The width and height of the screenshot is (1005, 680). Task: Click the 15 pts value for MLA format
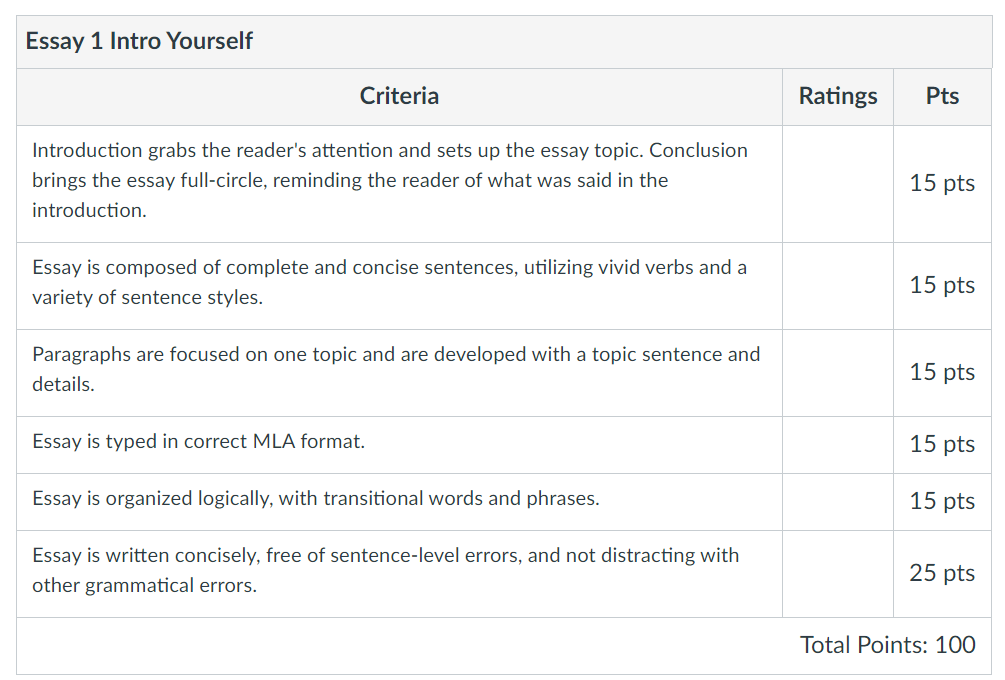[942, 444]
